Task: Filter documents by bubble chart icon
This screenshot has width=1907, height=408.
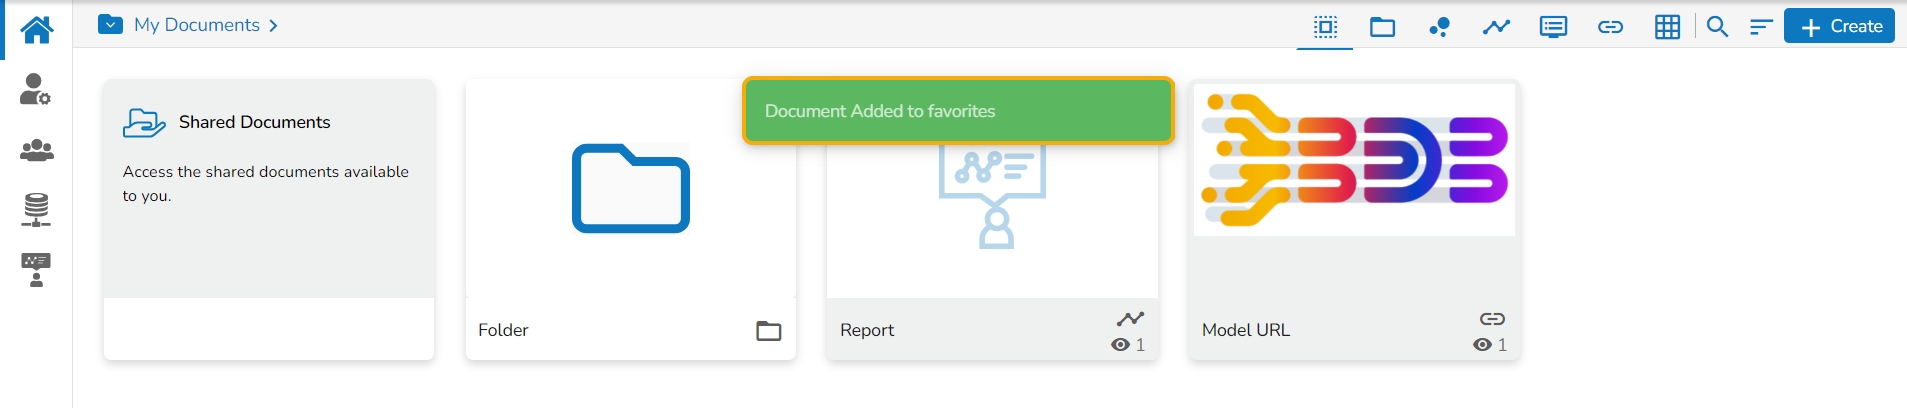Action: click(1439, 27)
